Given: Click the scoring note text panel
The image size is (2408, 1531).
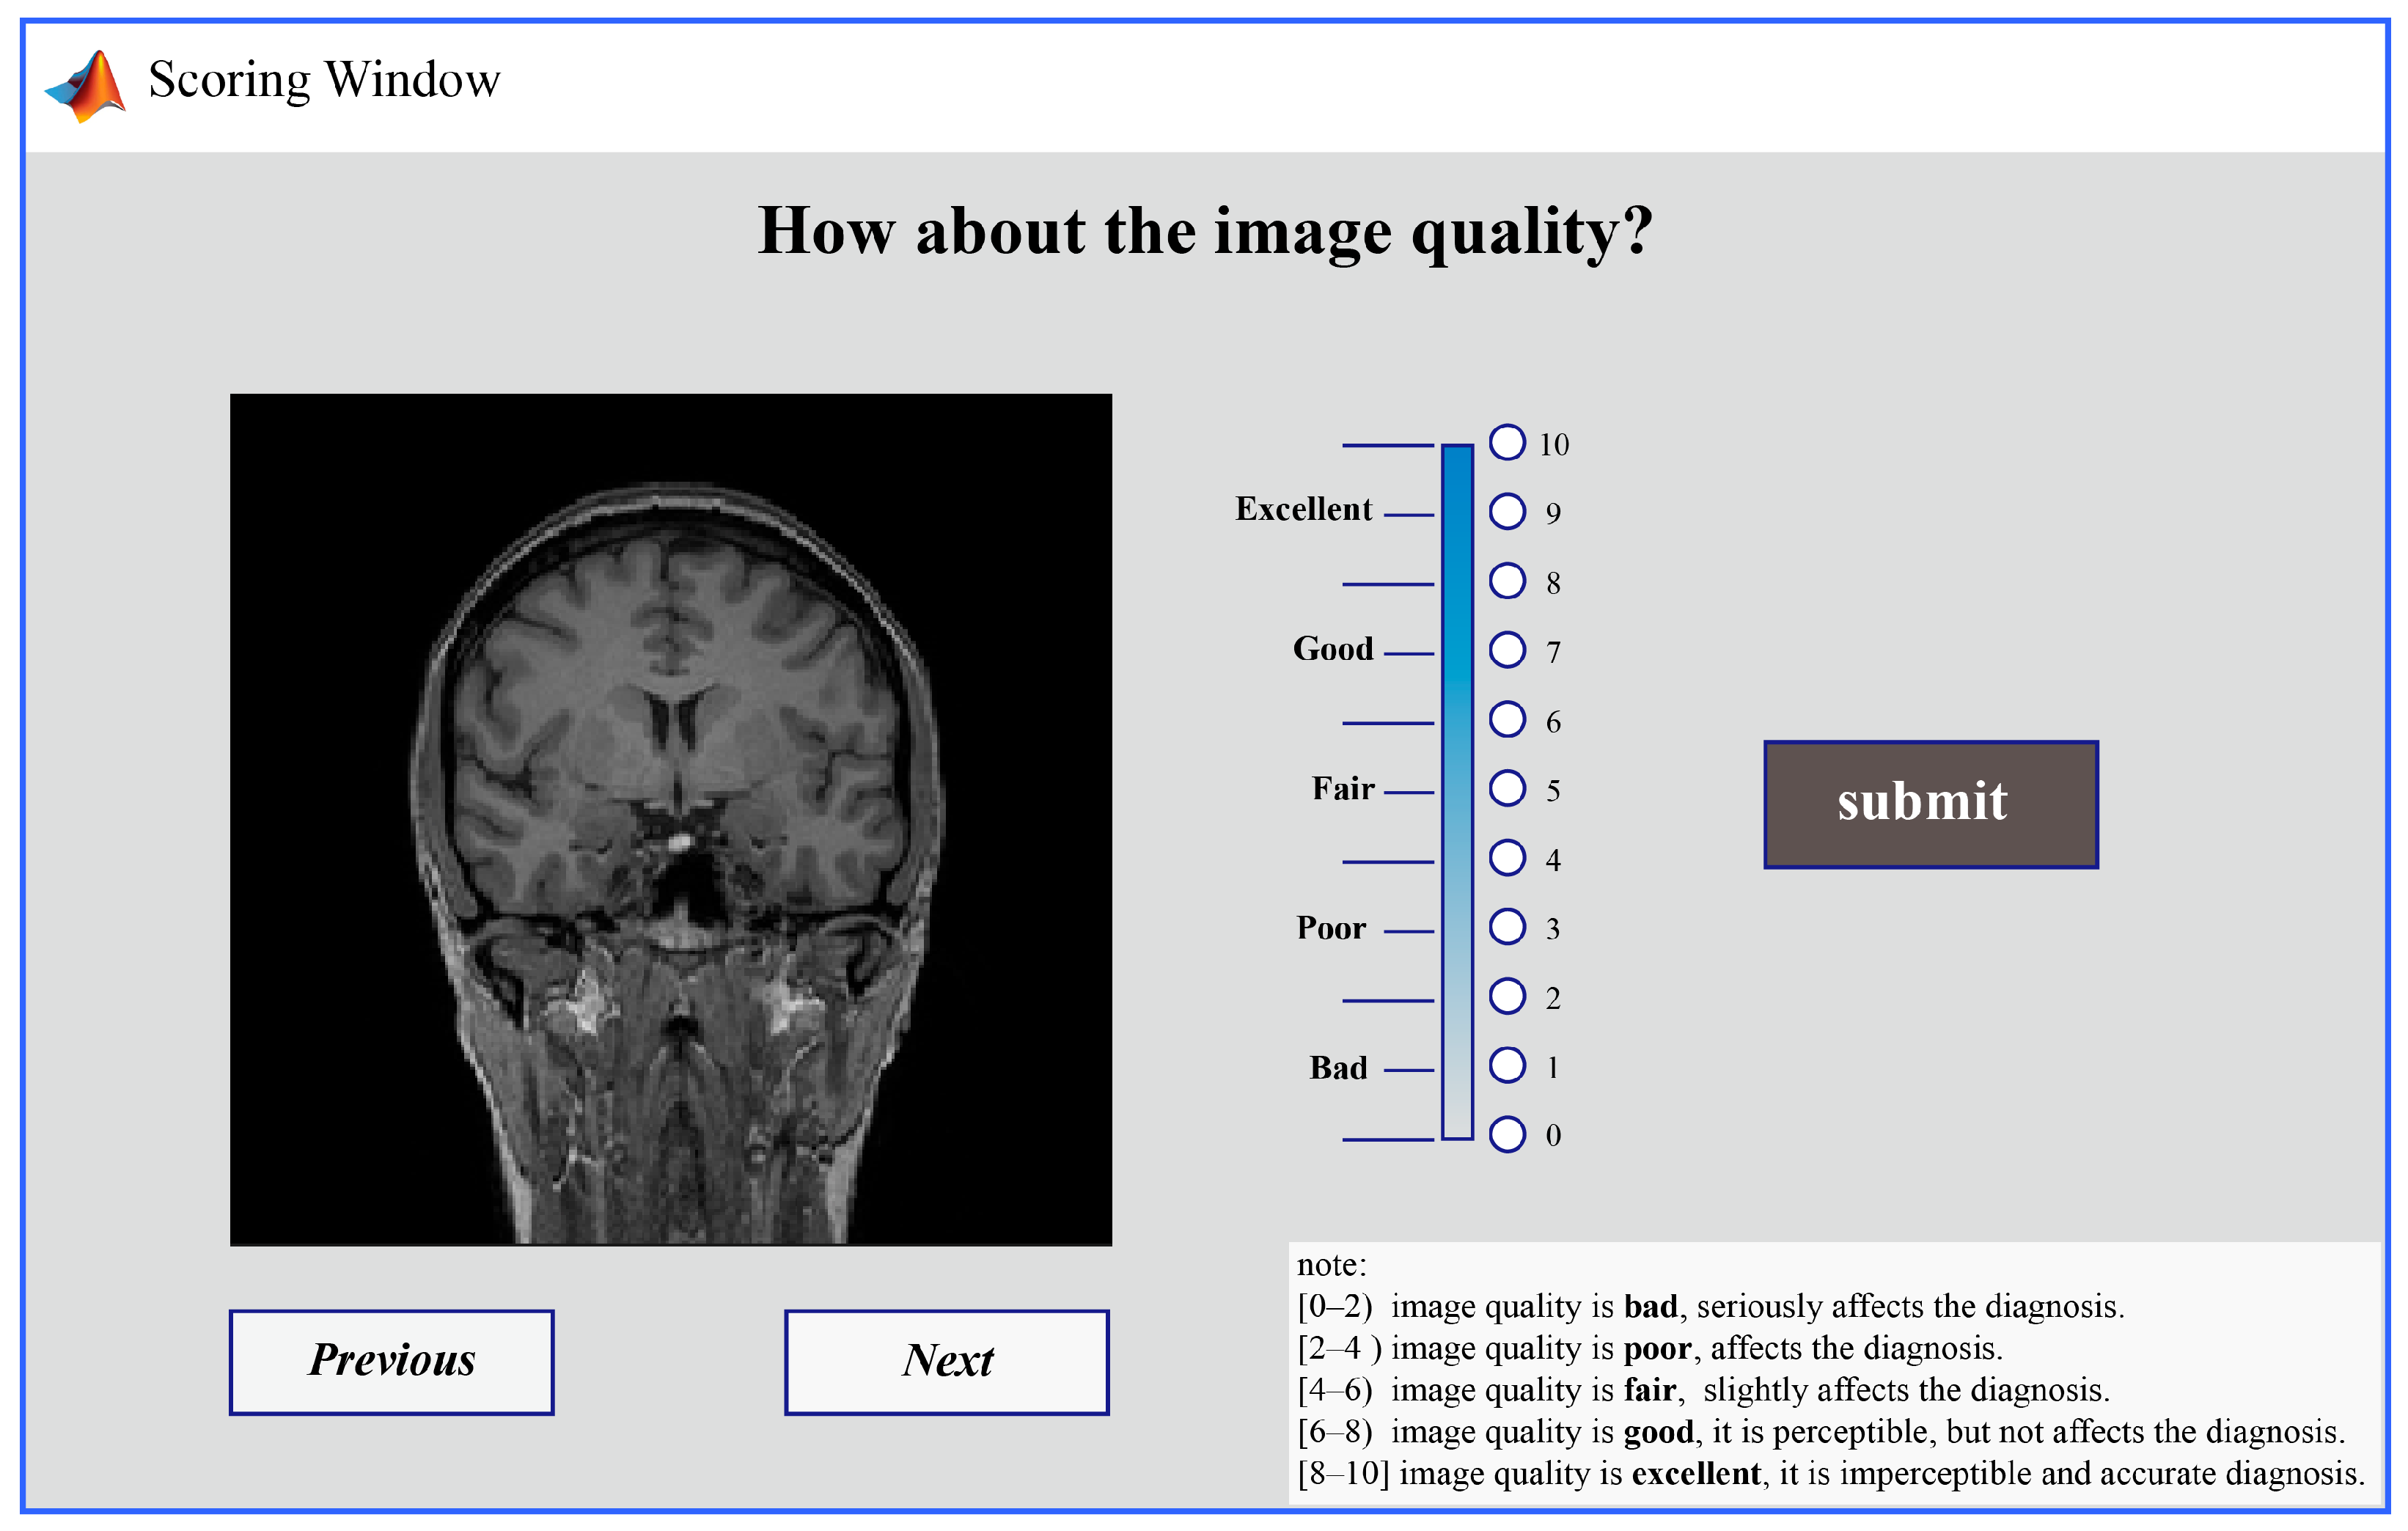Looking at the screenshot, I should point(1832,1370).
